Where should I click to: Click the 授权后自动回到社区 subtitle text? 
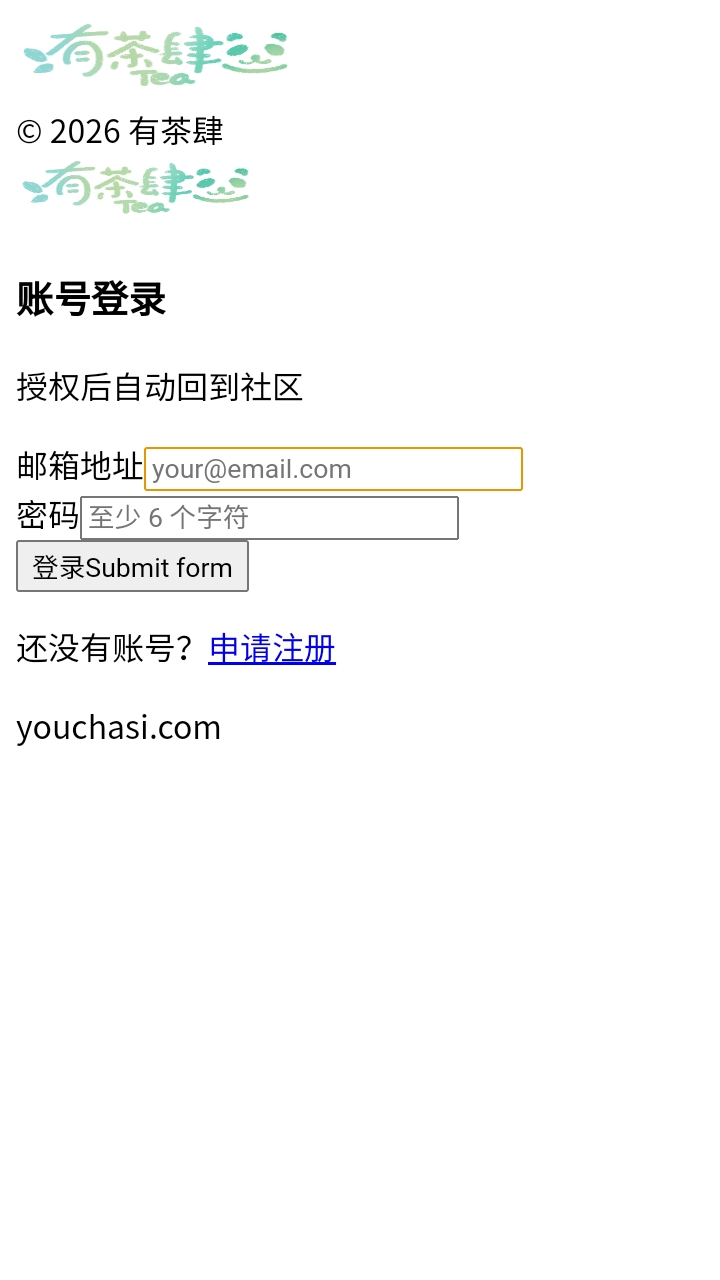(160, 387)
